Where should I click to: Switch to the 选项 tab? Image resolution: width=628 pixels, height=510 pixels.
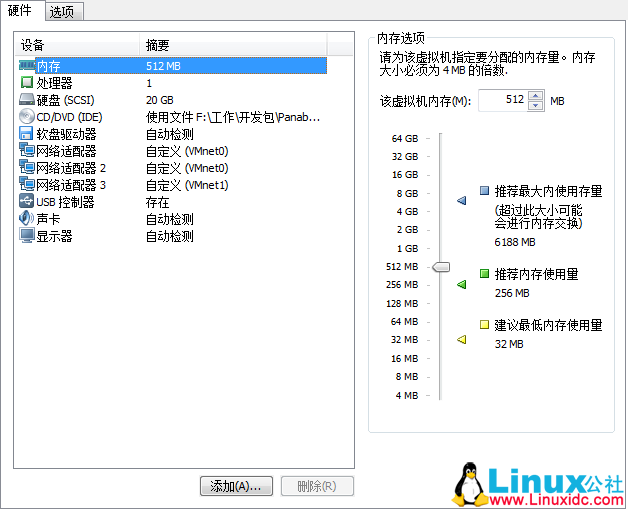[x=63, y=11]
